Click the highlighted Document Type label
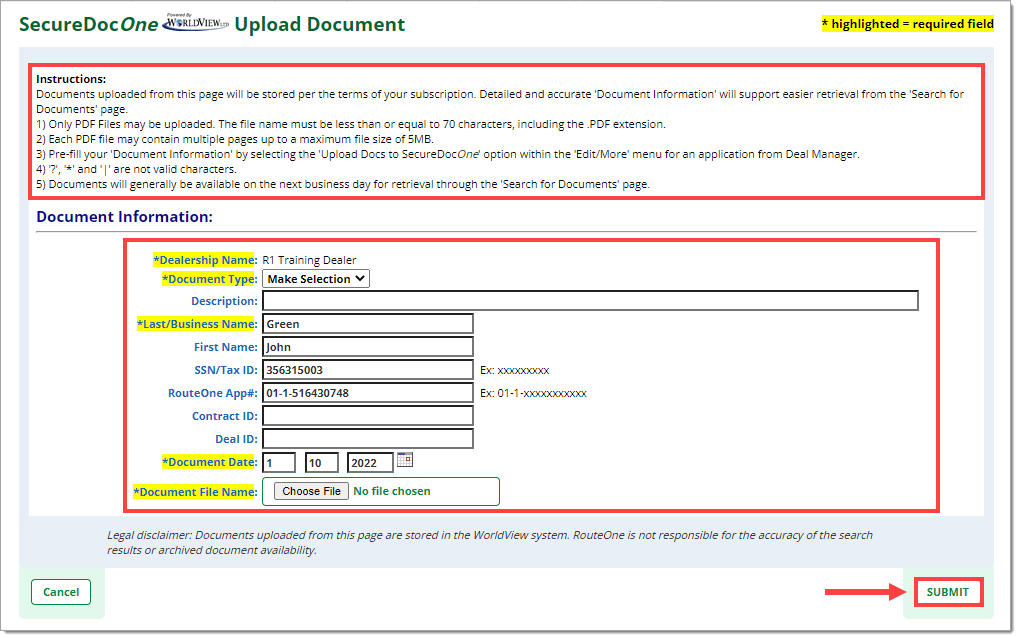Screen dimensions: 1018x638 pos(209,279)
